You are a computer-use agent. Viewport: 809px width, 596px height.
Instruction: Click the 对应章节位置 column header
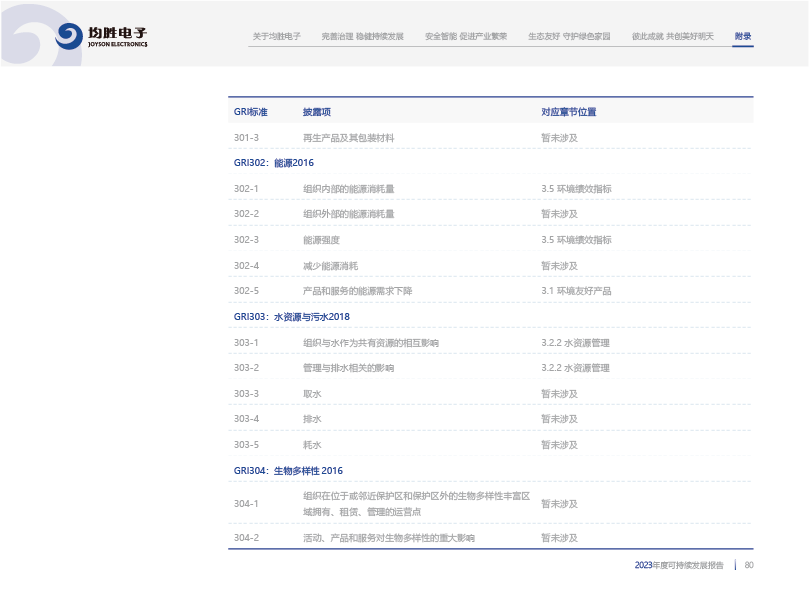pyautogui.click(x=568, y=112)
